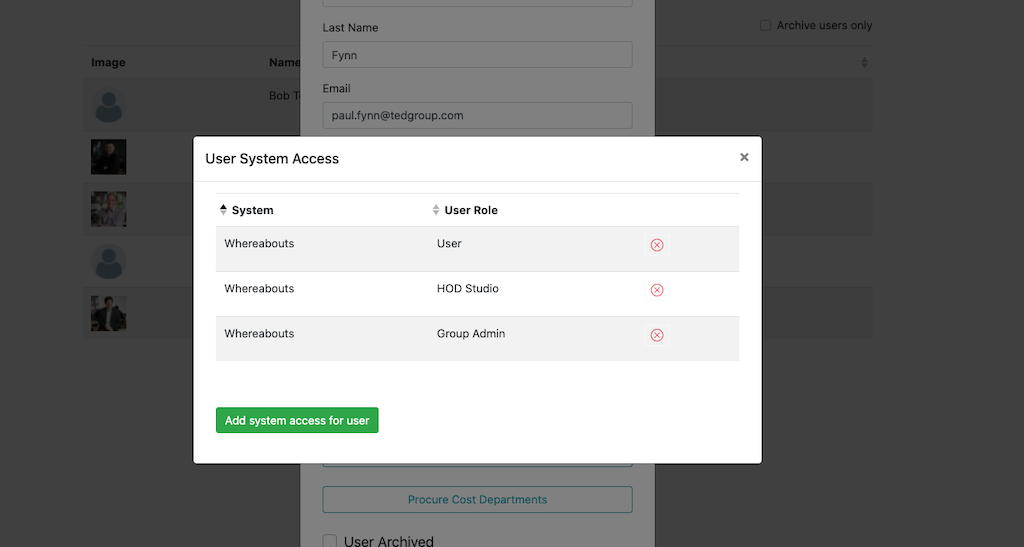The width and height of the screenshot is (1024, 547).
Task: Toggle sort arrows at right of table header
Action: click(x=864, y=63)
